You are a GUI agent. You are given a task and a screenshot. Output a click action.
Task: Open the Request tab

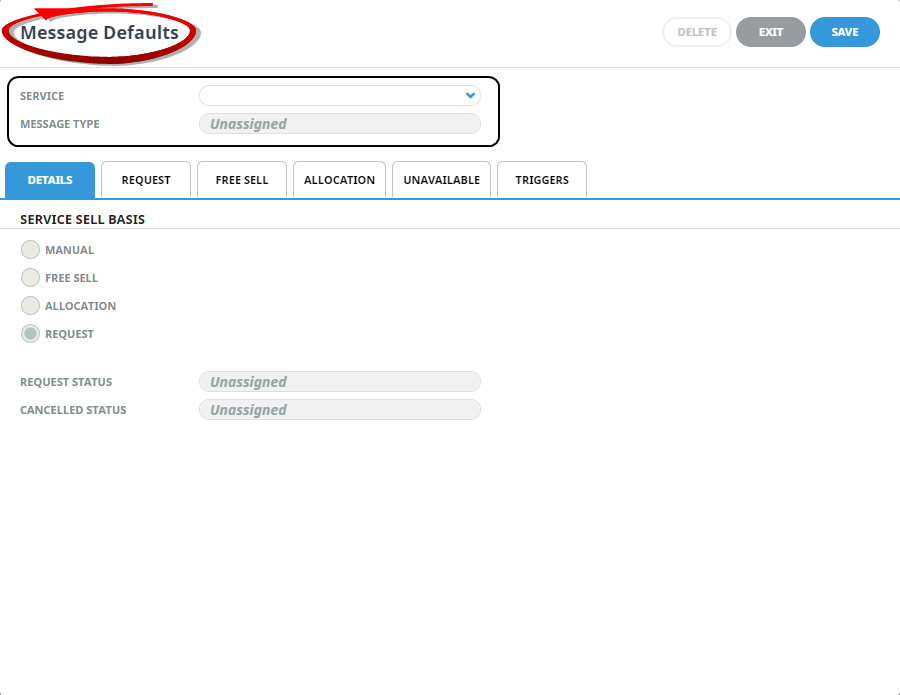(x=146, y=180)
